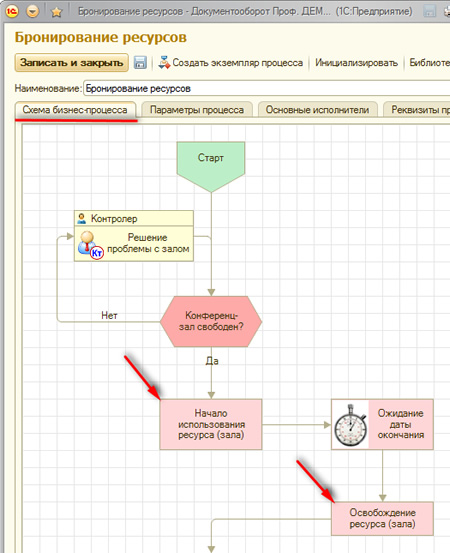Click the "Да" branch label
Image resolution: width=450 pixels, height=553 pixels.
click(212, 361)
